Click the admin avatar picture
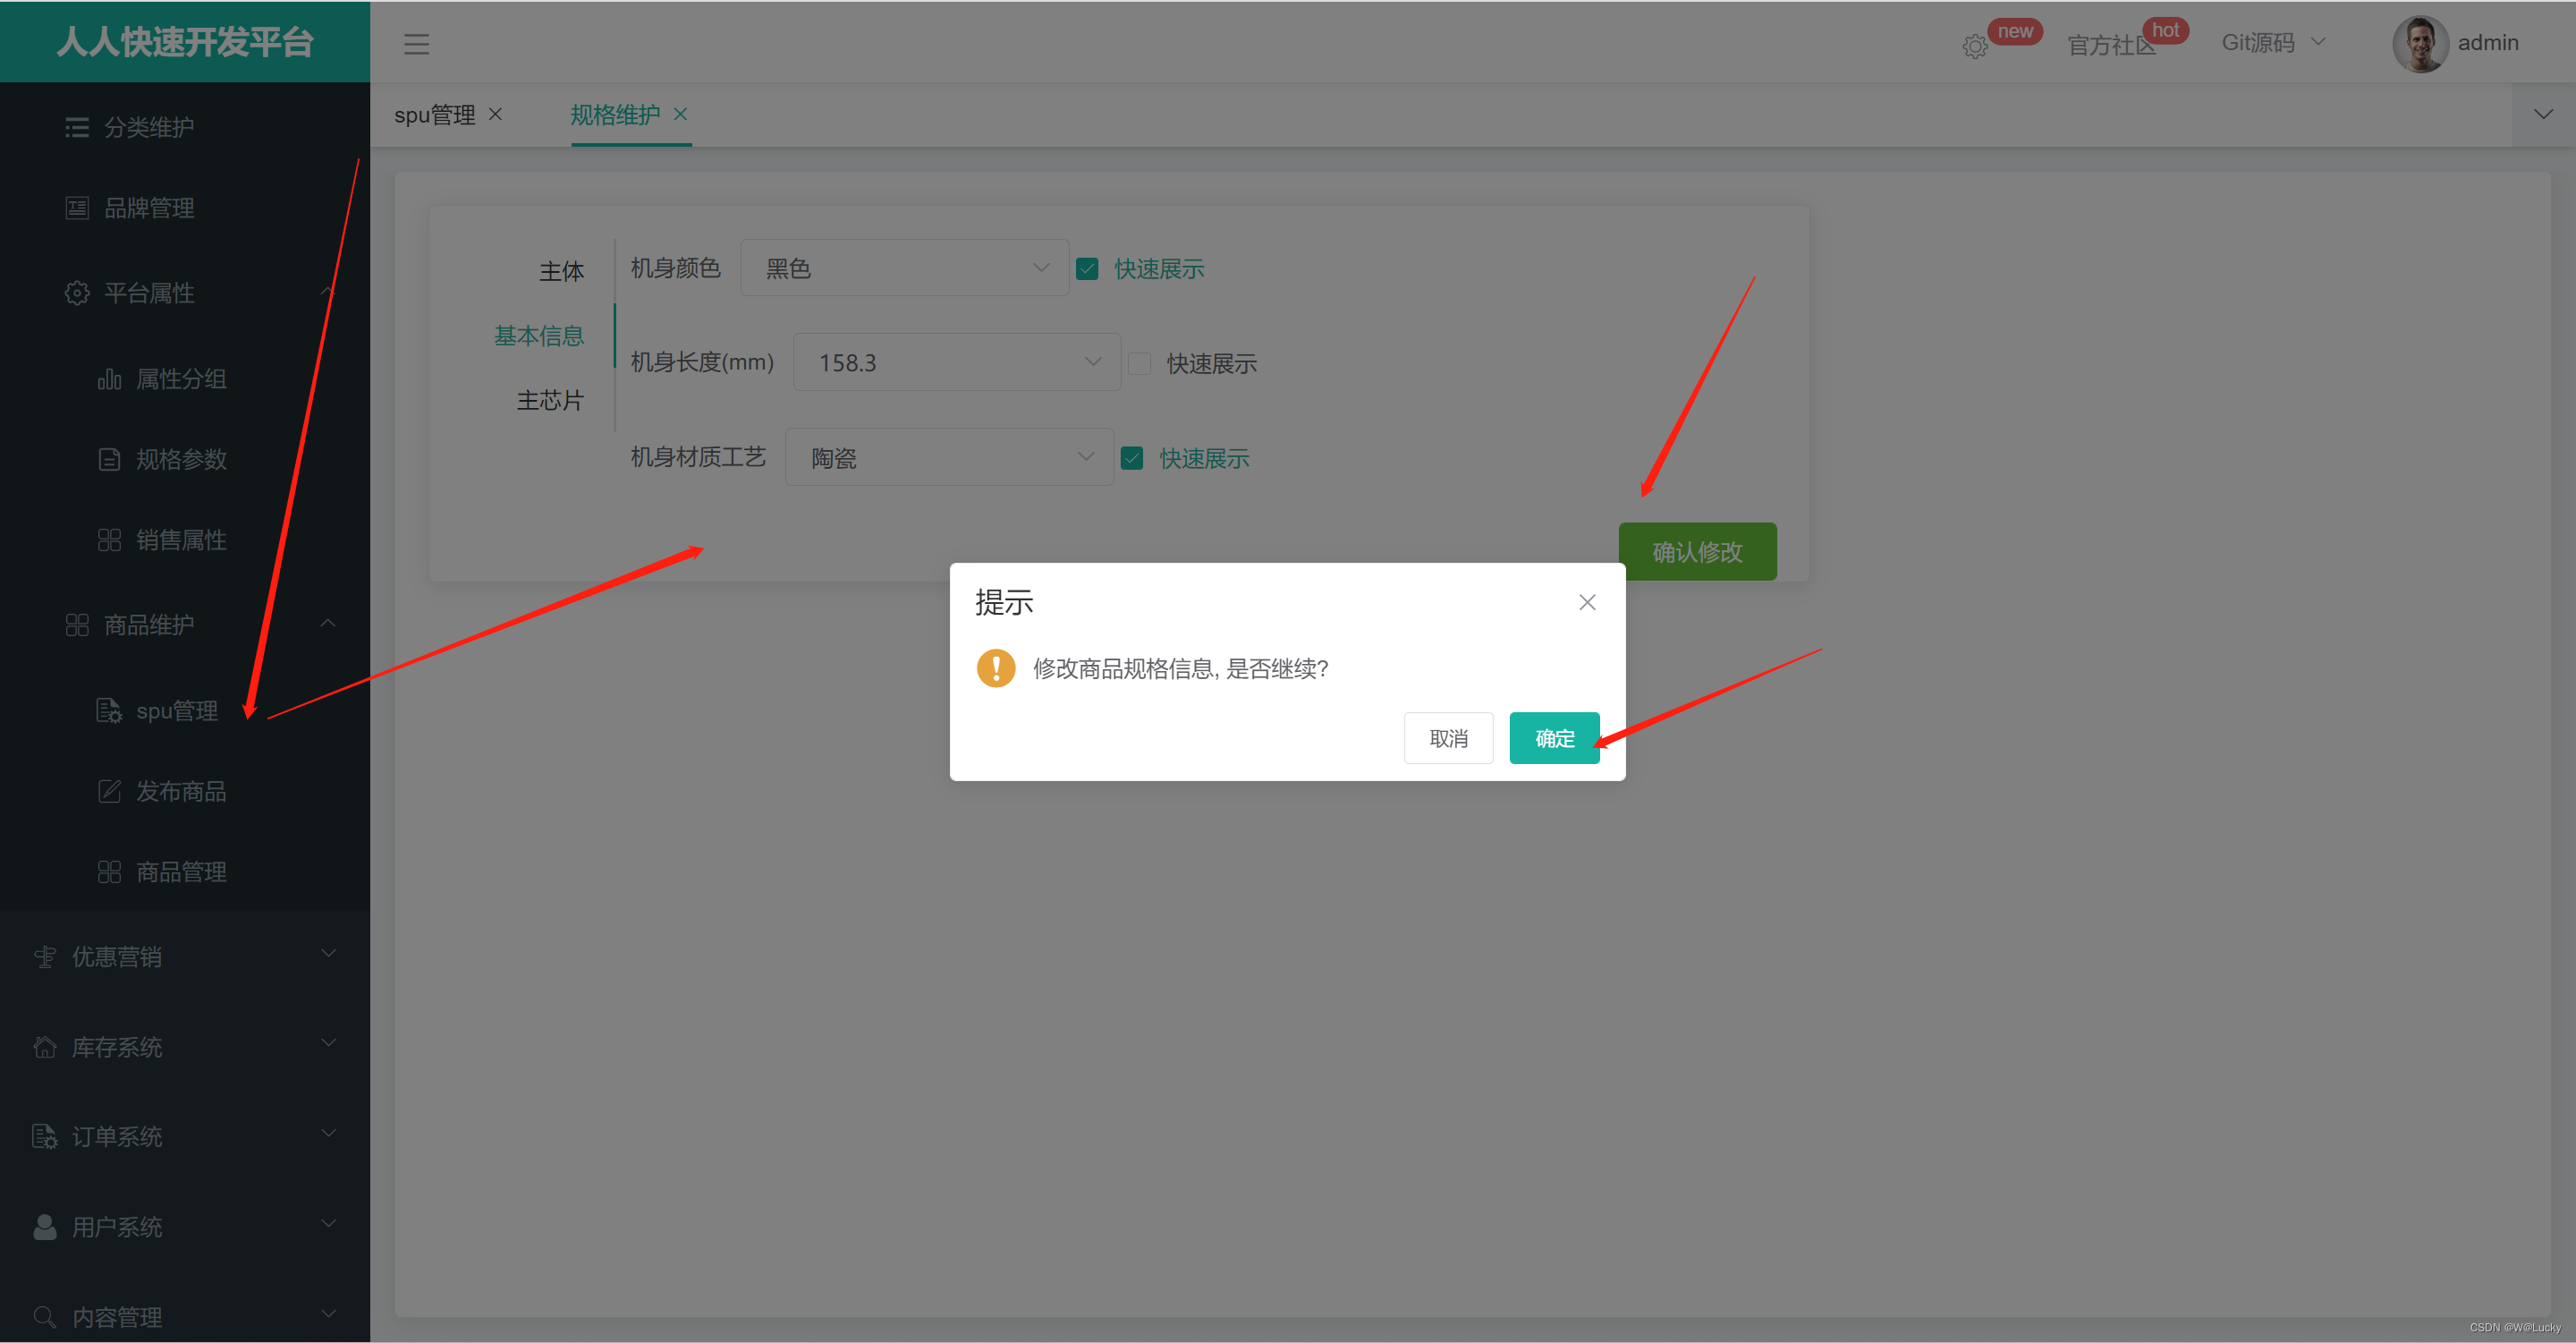Viewport: 2576px width, 1343px height. 2420,43
